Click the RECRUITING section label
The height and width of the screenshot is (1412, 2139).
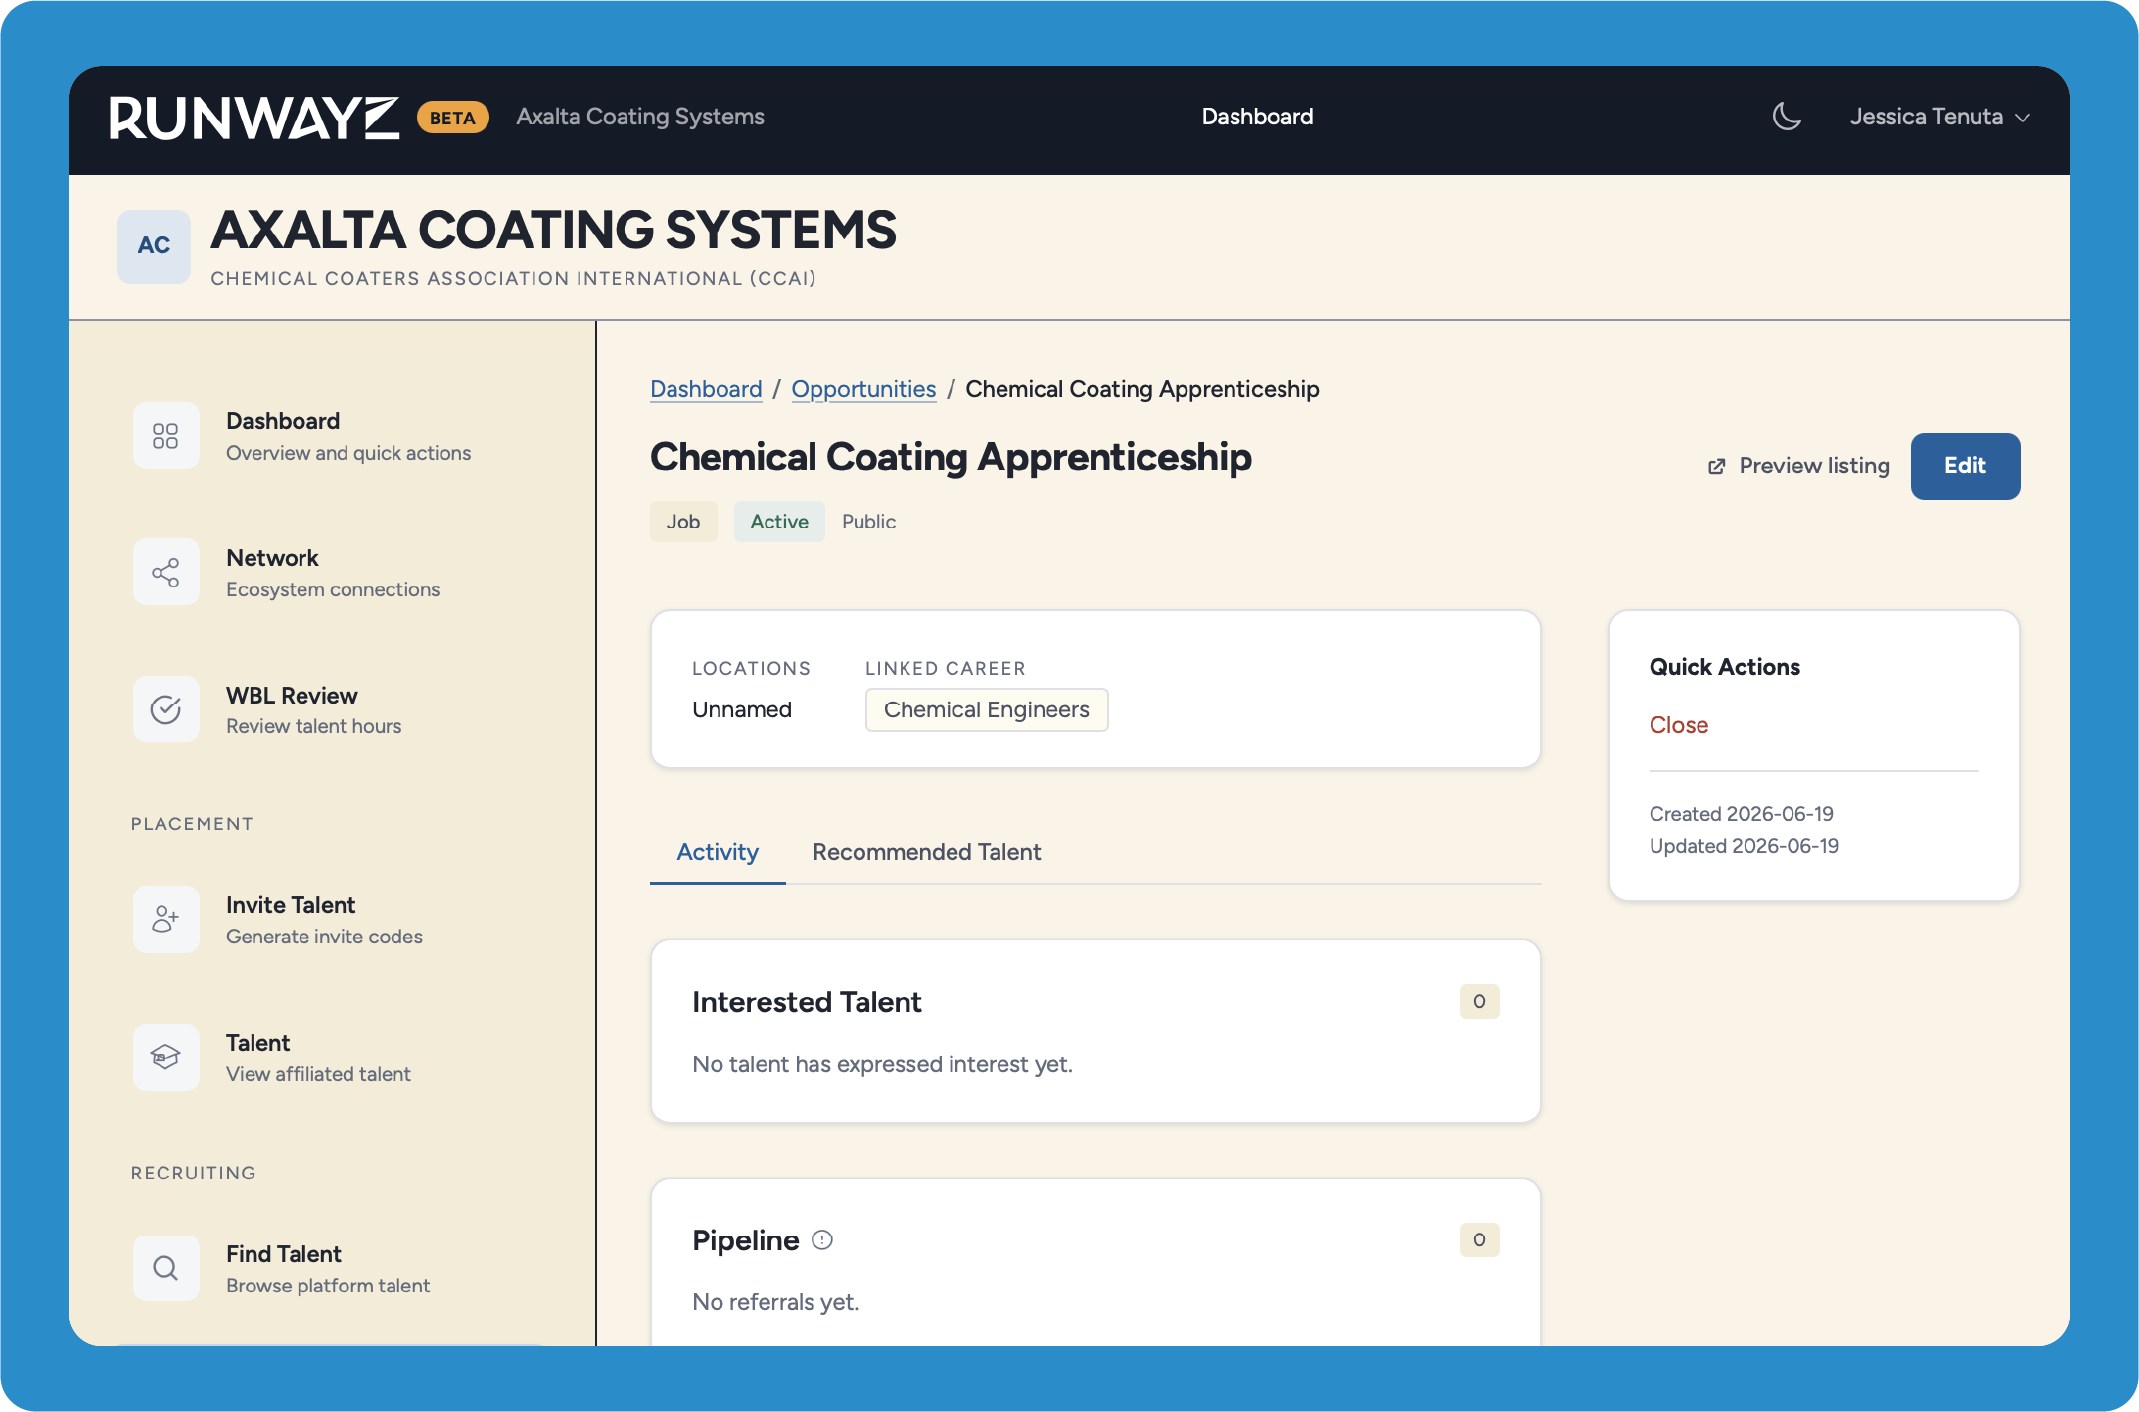point(193,1173)
